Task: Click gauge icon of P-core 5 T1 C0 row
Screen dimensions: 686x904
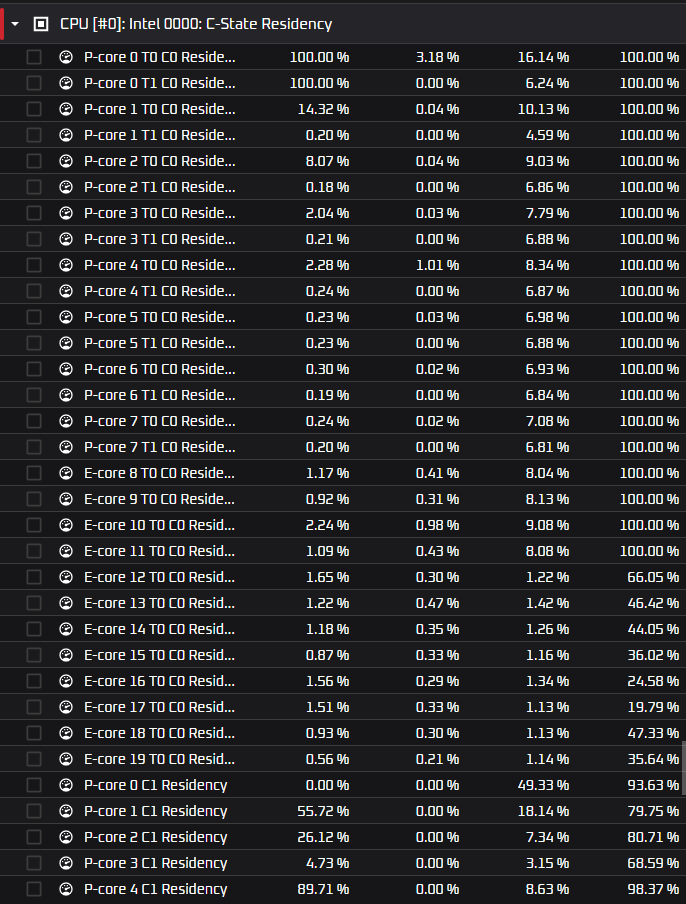Action: pyautogui.click(x=66, y=343)
